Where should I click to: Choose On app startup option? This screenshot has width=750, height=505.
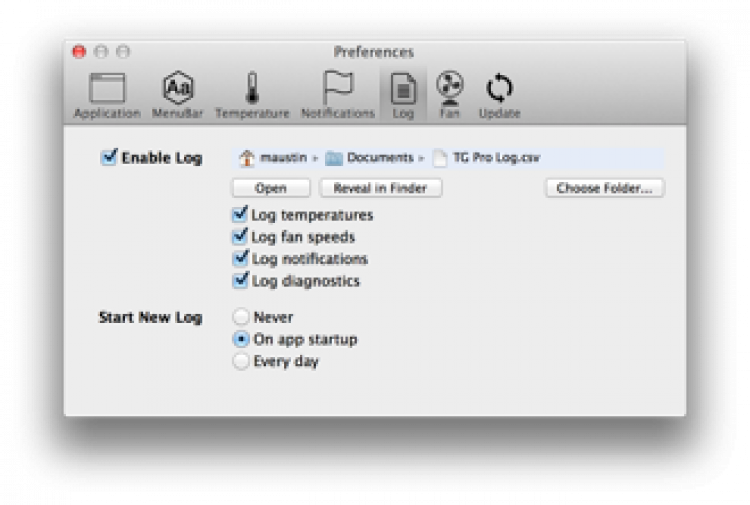pos(241,339)
